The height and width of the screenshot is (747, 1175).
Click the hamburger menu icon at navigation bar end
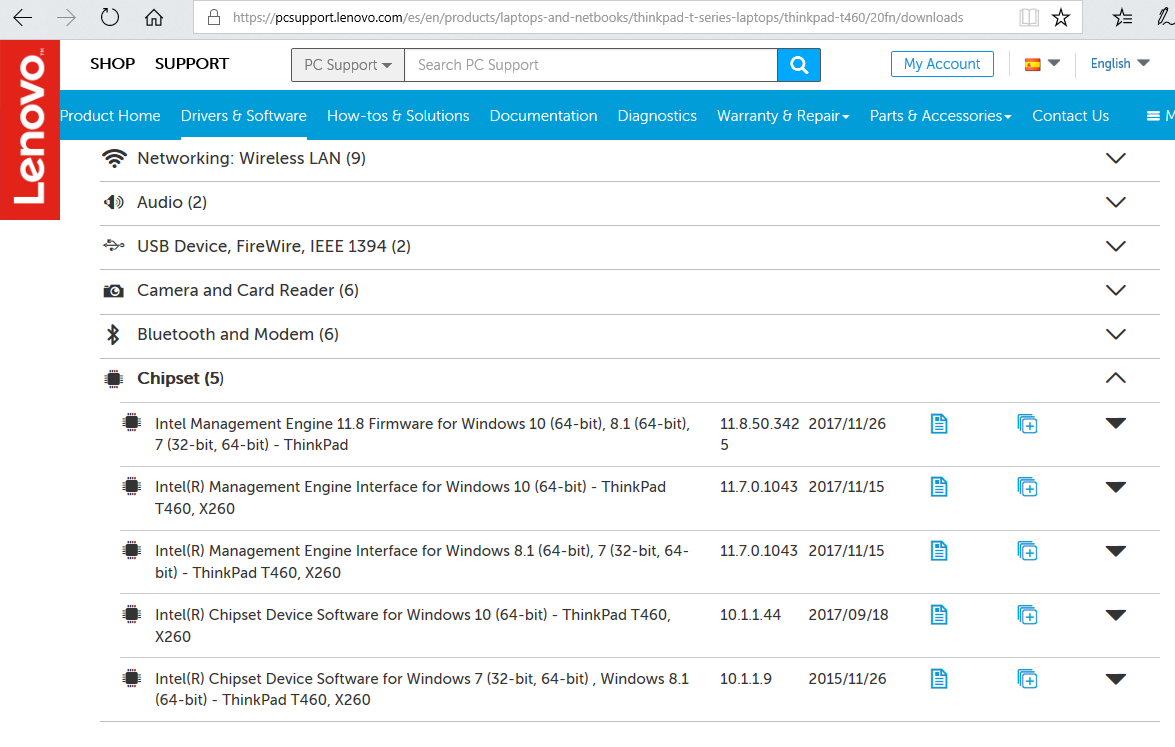[x=1153, y=115]
